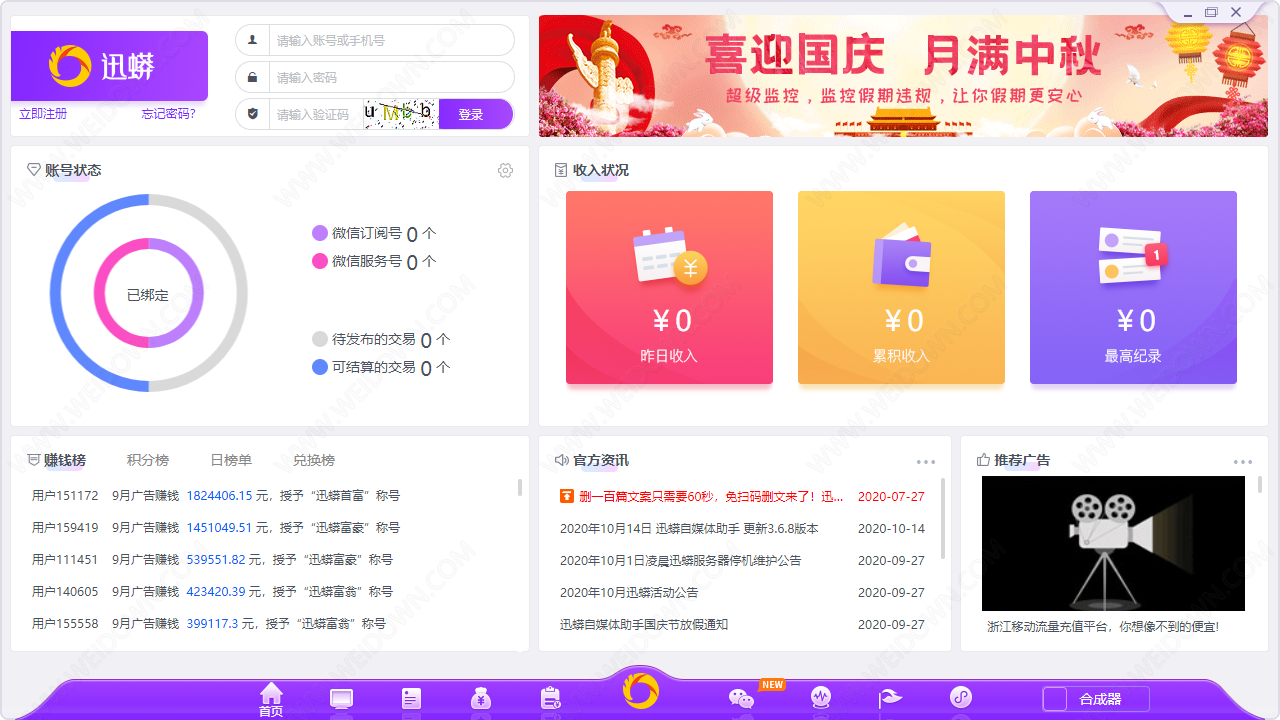
Task: Click the center orange 迅蟒 logo in bottom bar
Action: coord(641,690)
